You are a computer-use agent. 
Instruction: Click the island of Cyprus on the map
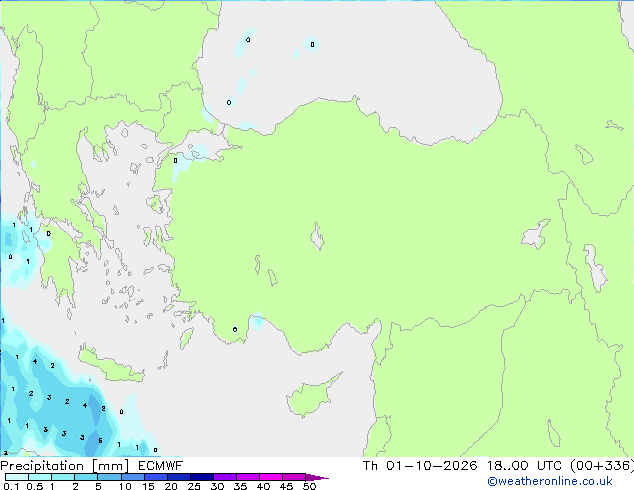coord(313,395)
